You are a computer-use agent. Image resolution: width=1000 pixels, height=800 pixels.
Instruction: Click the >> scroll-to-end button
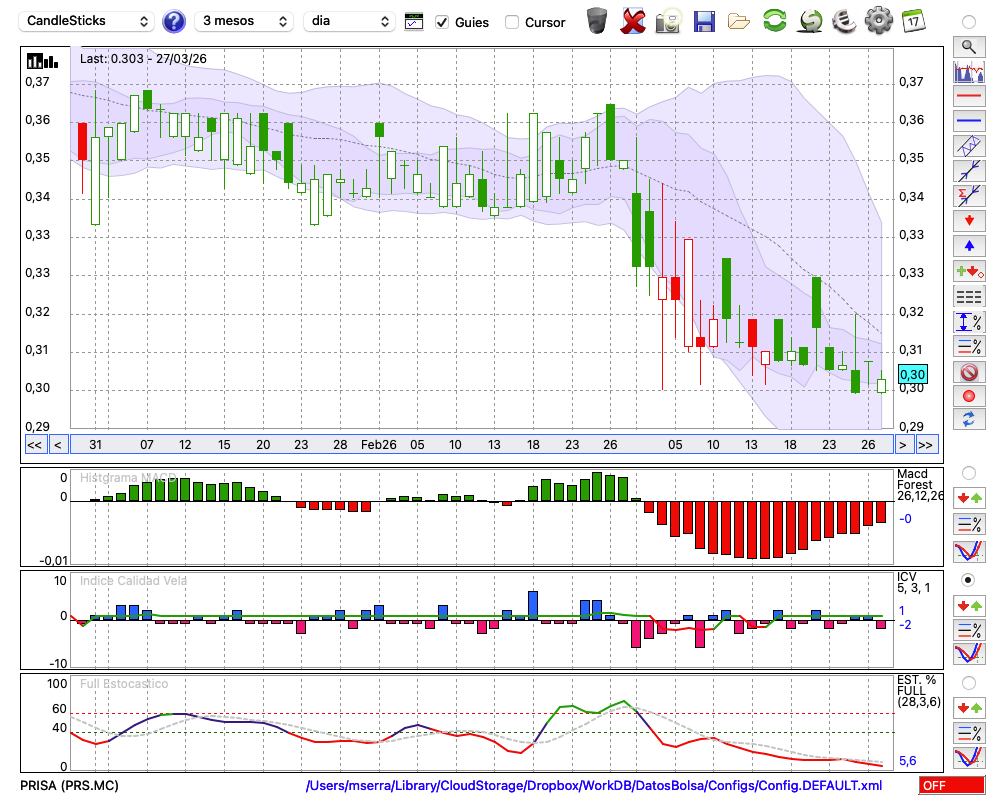pos(926,445)
